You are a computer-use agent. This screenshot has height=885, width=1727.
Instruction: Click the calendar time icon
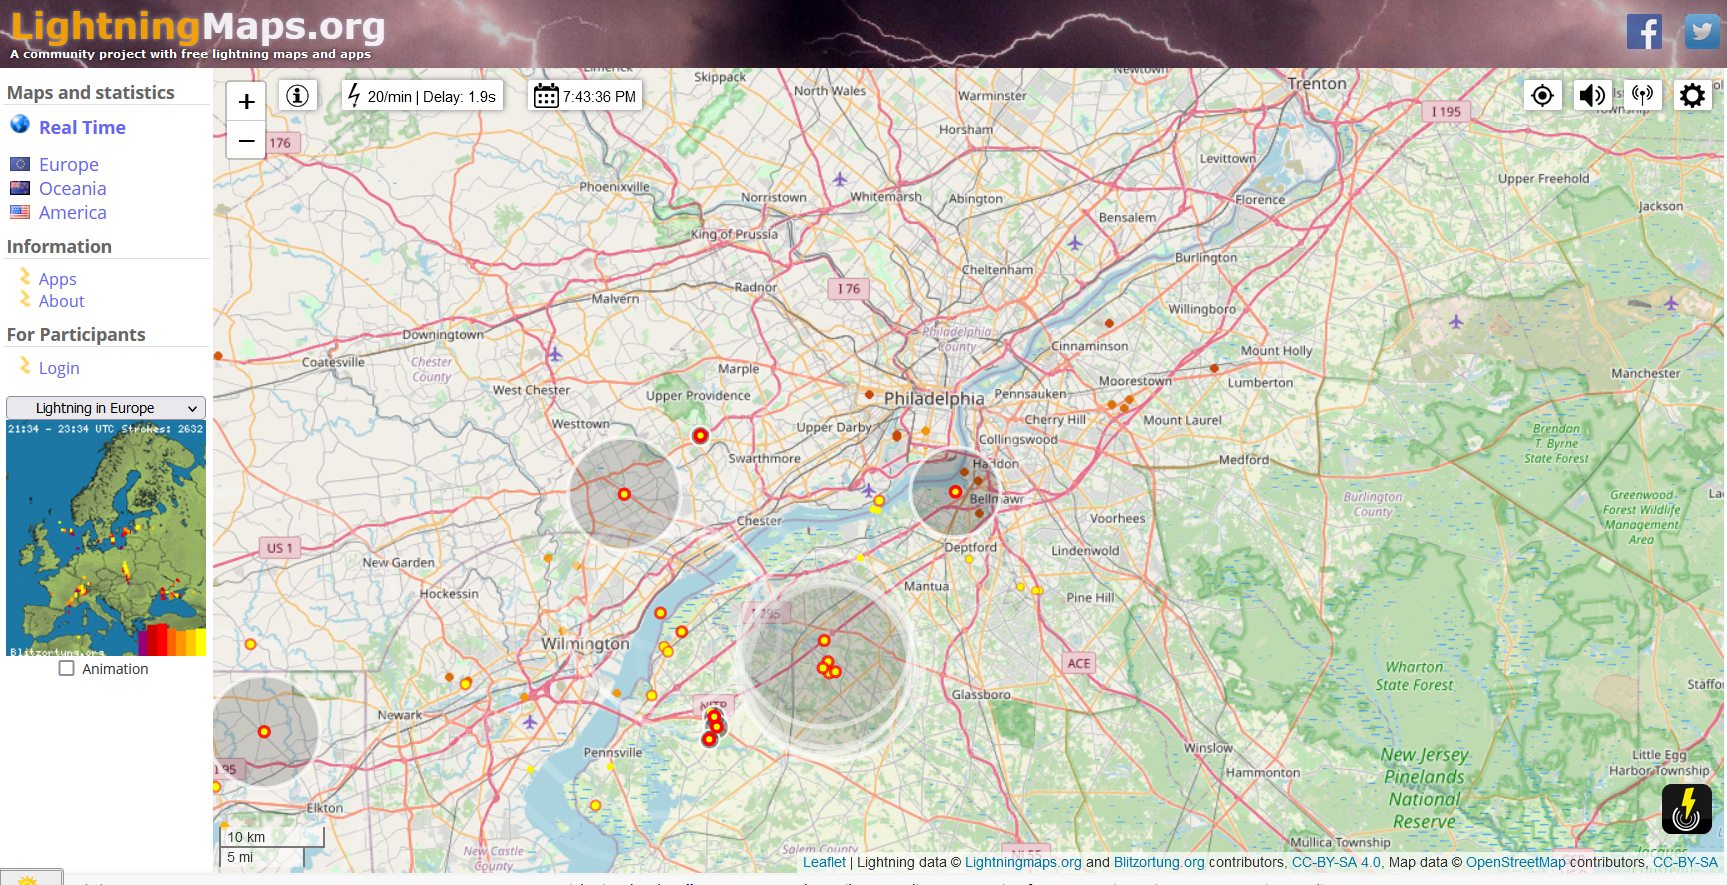546,96
